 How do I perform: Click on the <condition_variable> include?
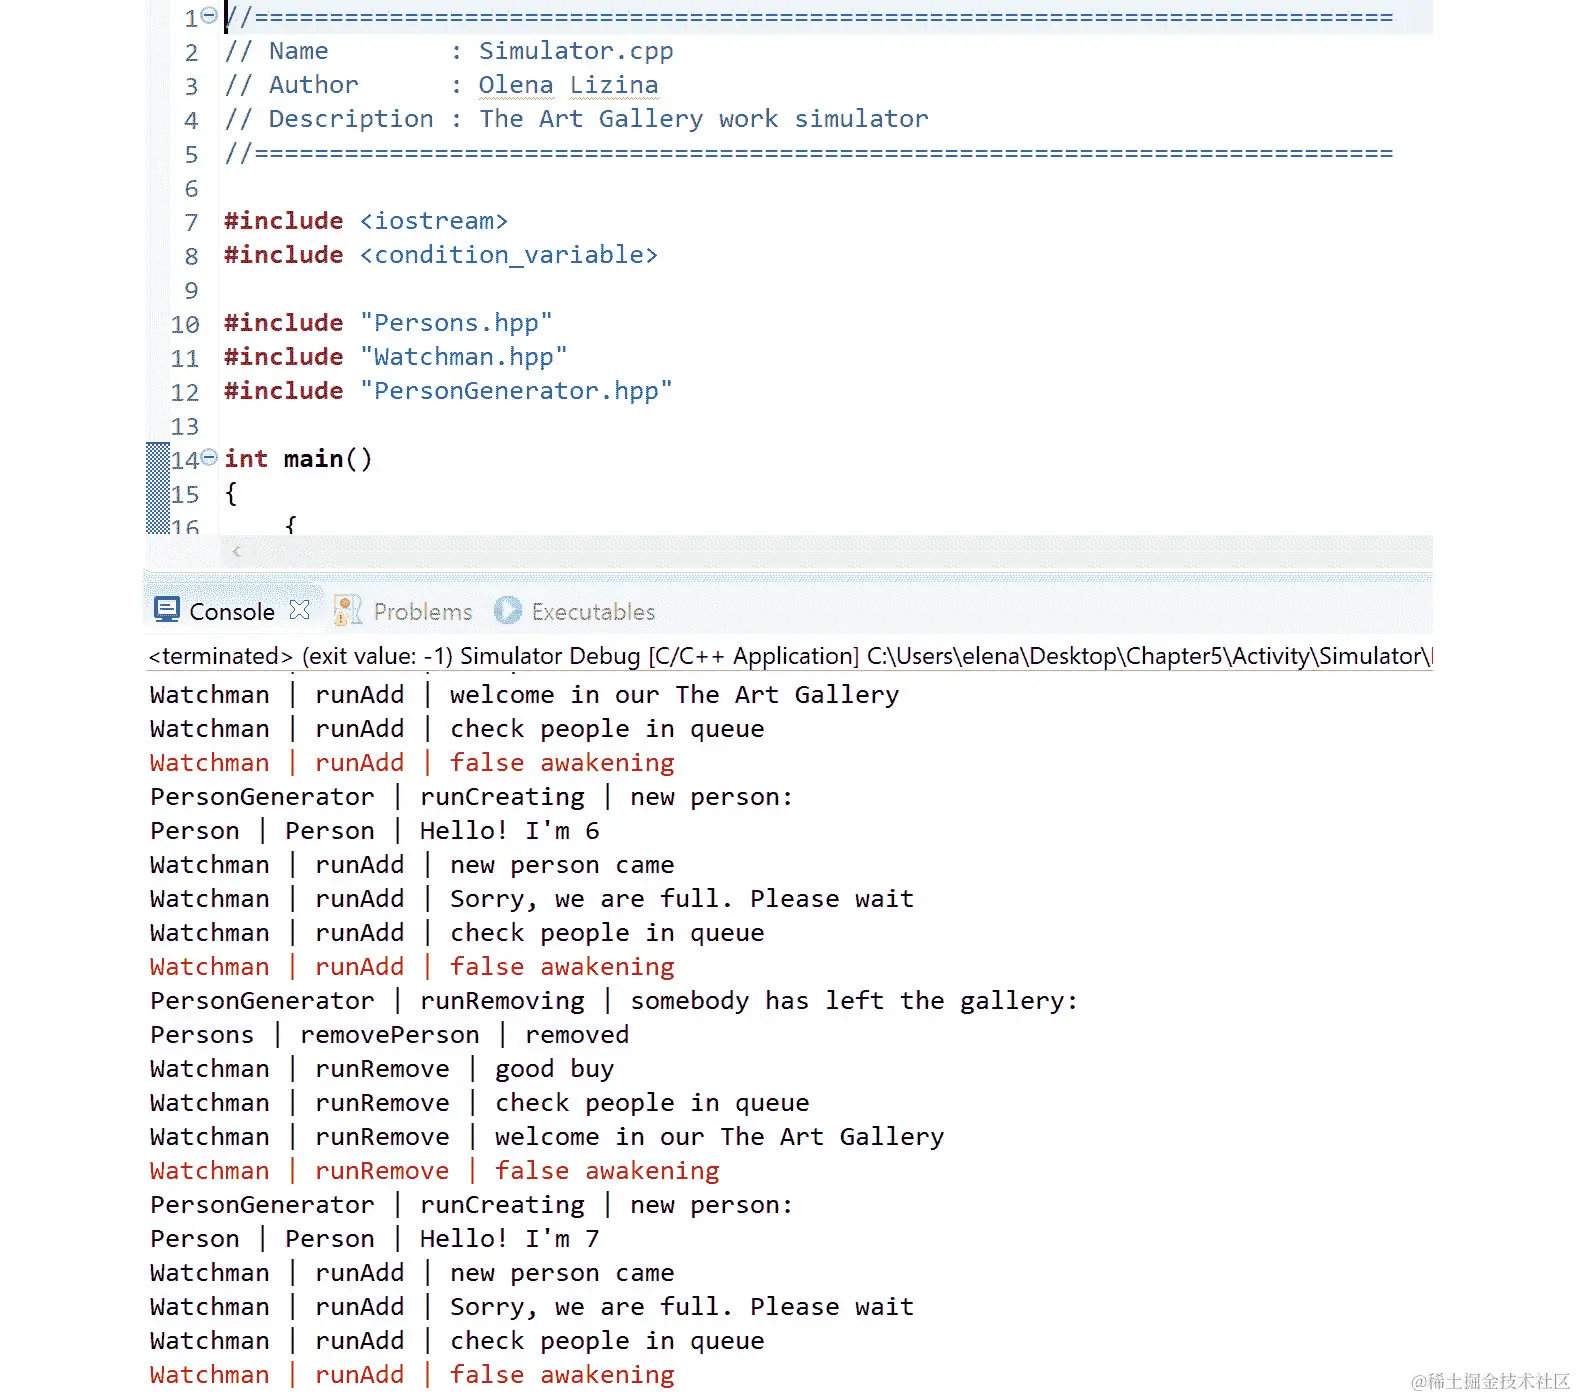509,255
